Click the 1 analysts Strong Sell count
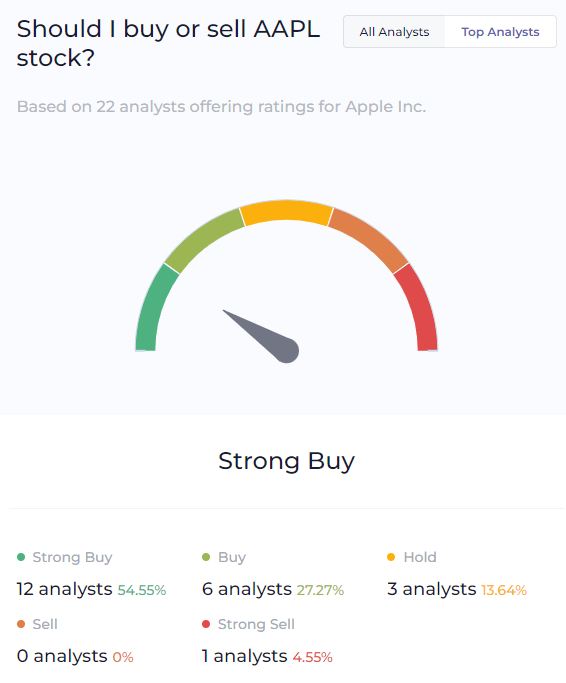The width and height of the screenshot is (566, 683). click(244, 656)
